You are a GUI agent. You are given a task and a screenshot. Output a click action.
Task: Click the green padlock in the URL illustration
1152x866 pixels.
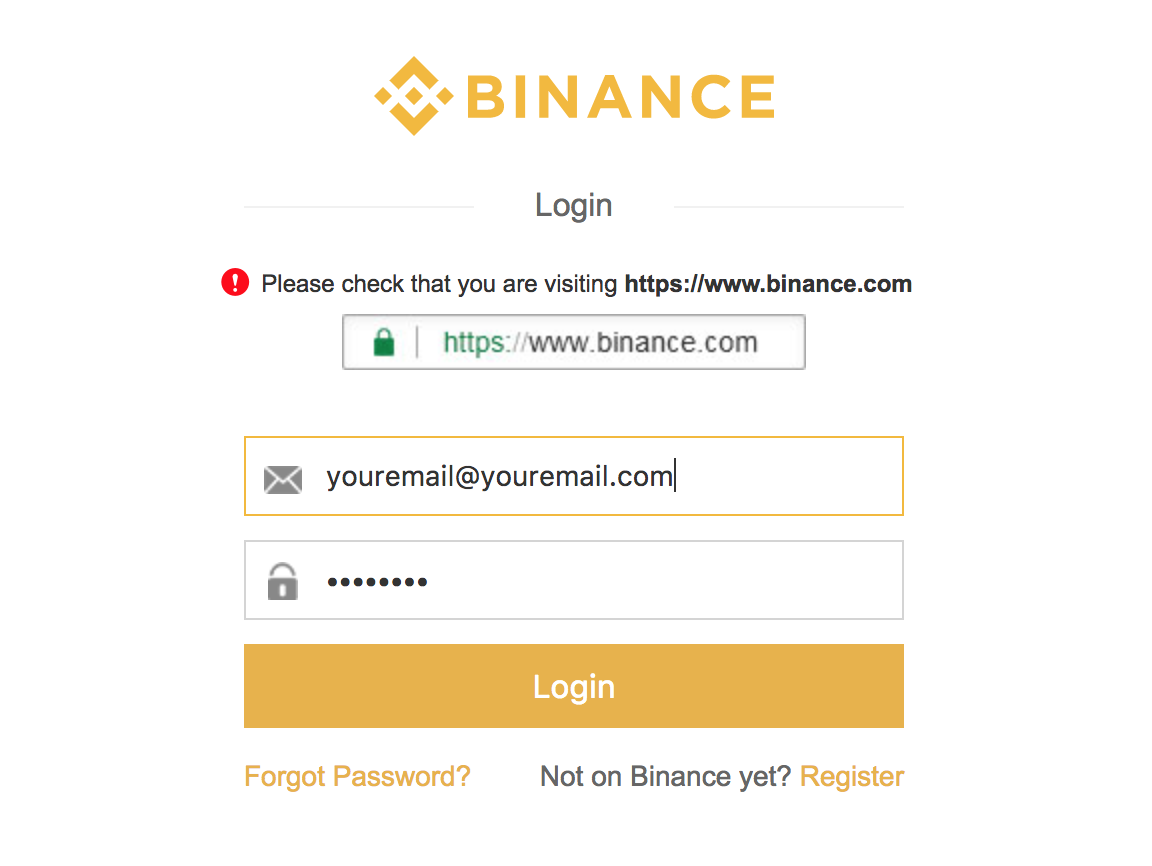[x=384, y=342]
